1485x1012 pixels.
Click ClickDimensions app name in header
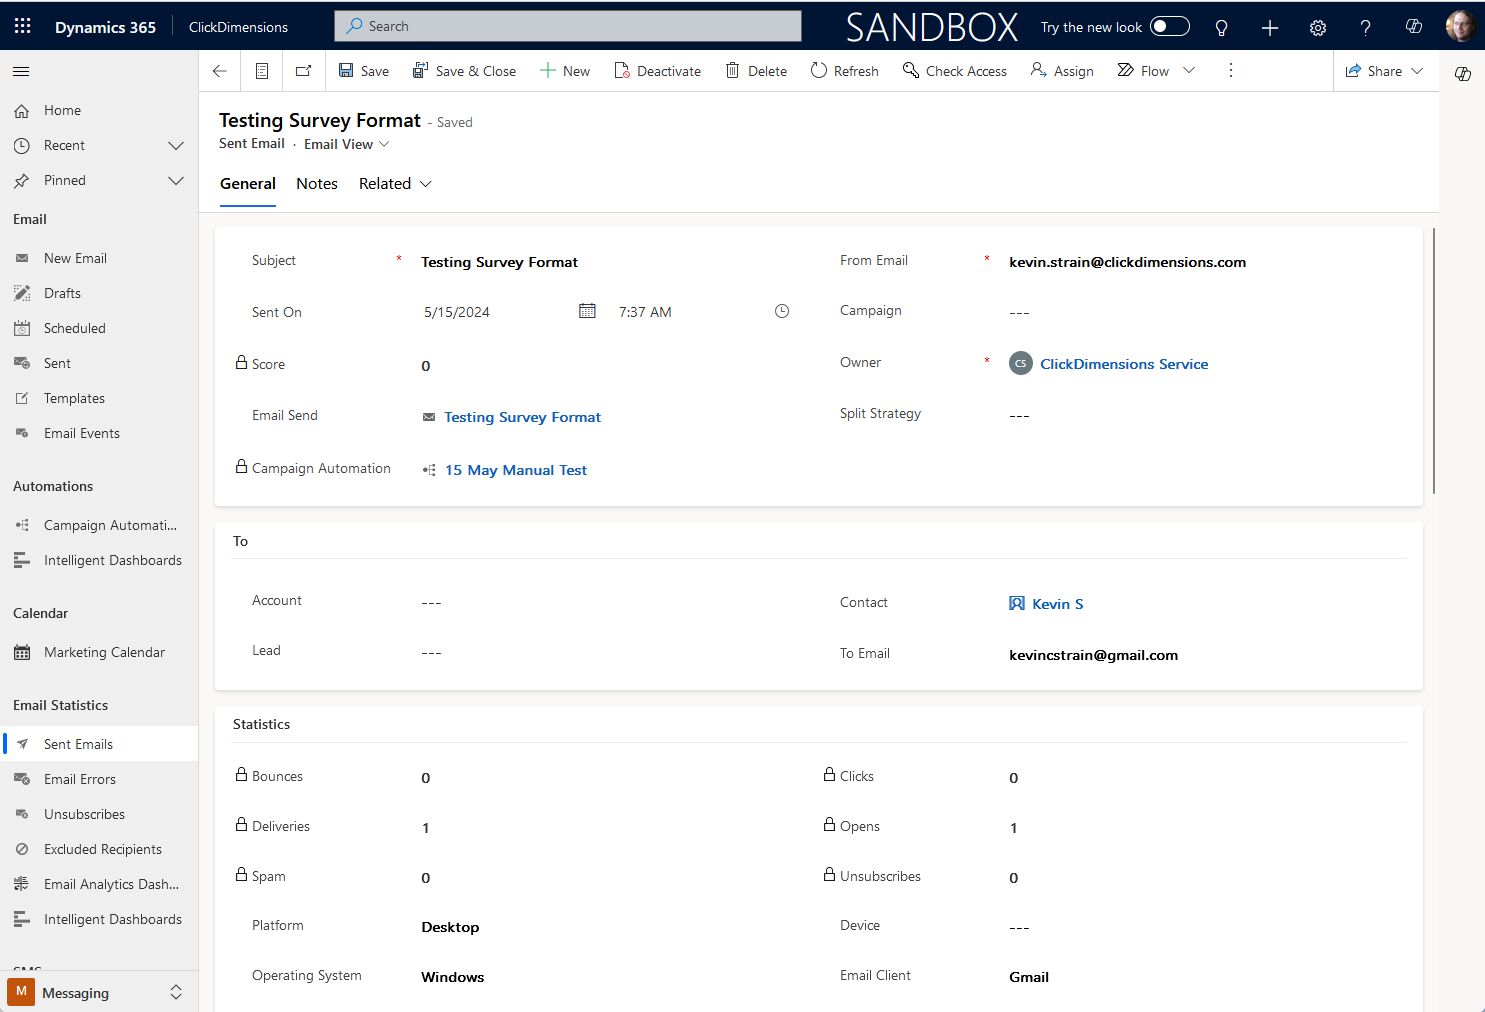[238, 27]
